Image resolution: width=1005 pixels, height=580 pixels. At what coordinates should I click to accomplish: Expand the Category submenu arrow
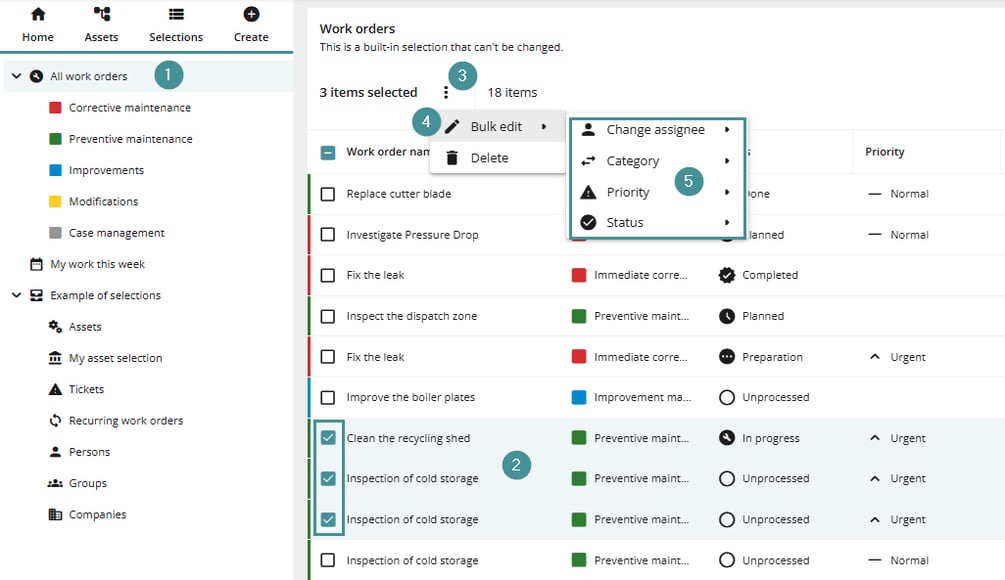pyautogui.click(x=727, y=161)
